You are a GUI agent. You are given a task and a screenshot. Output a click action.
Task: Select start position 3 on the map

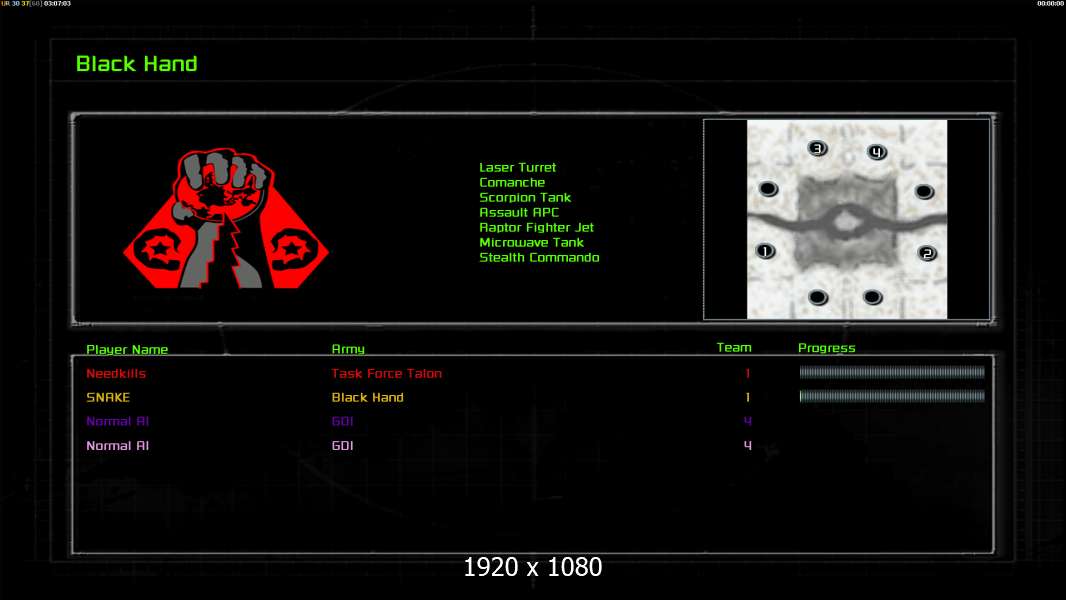click(818, 148)
